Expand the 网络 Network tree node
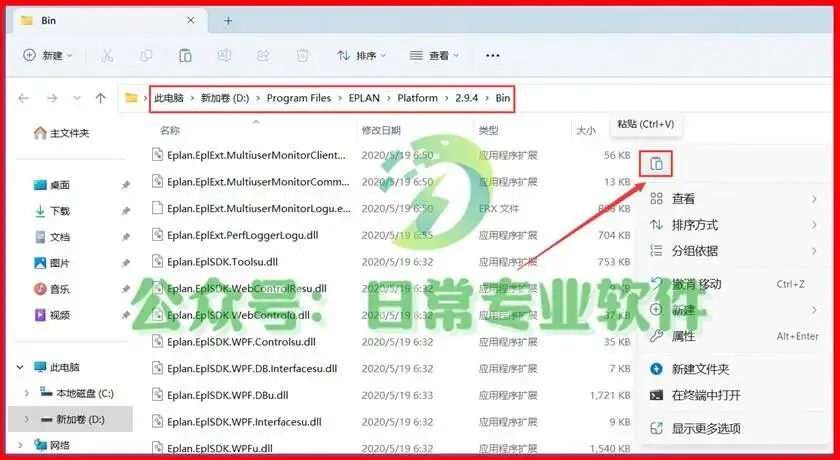The width and height of the screenshot is (840, 460). click(20, 444)
